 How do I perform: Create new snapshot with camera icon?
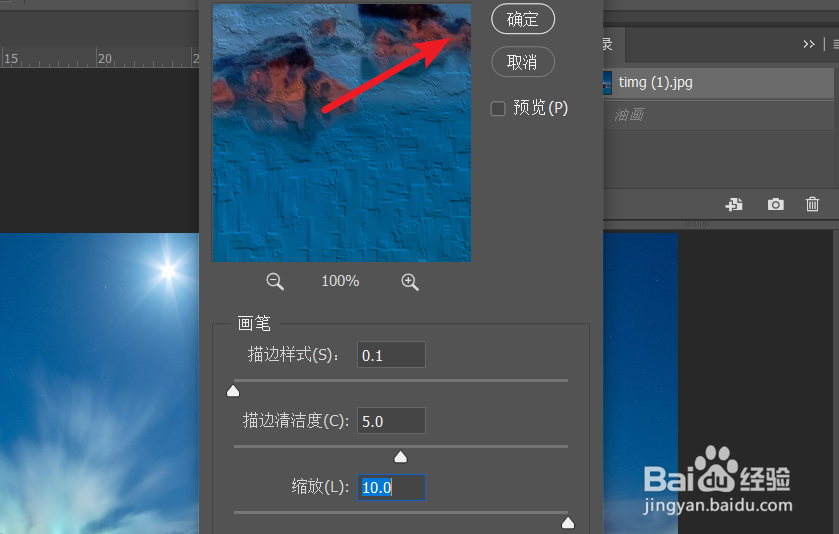[x=775, y=204]
